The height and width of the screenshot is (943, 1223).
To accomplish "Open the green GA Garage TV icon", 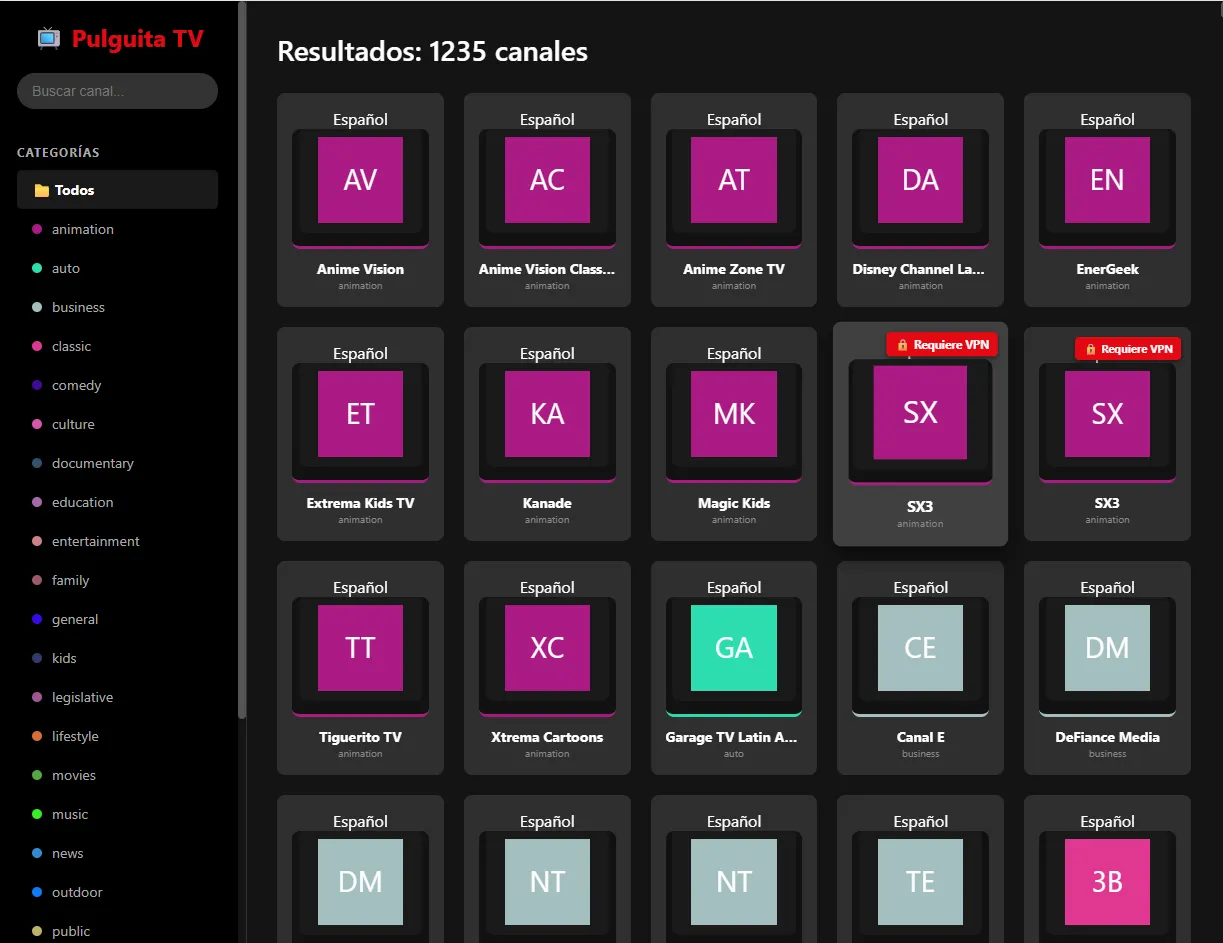I will [733, 648].
